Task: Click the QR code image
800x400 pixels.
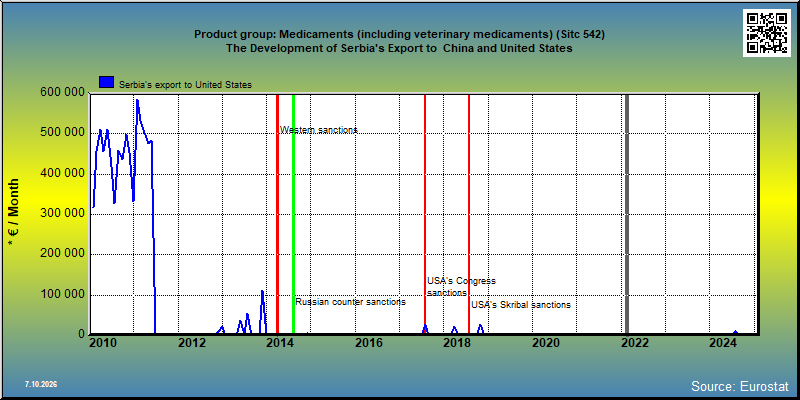Action: [x=766, y=33]
